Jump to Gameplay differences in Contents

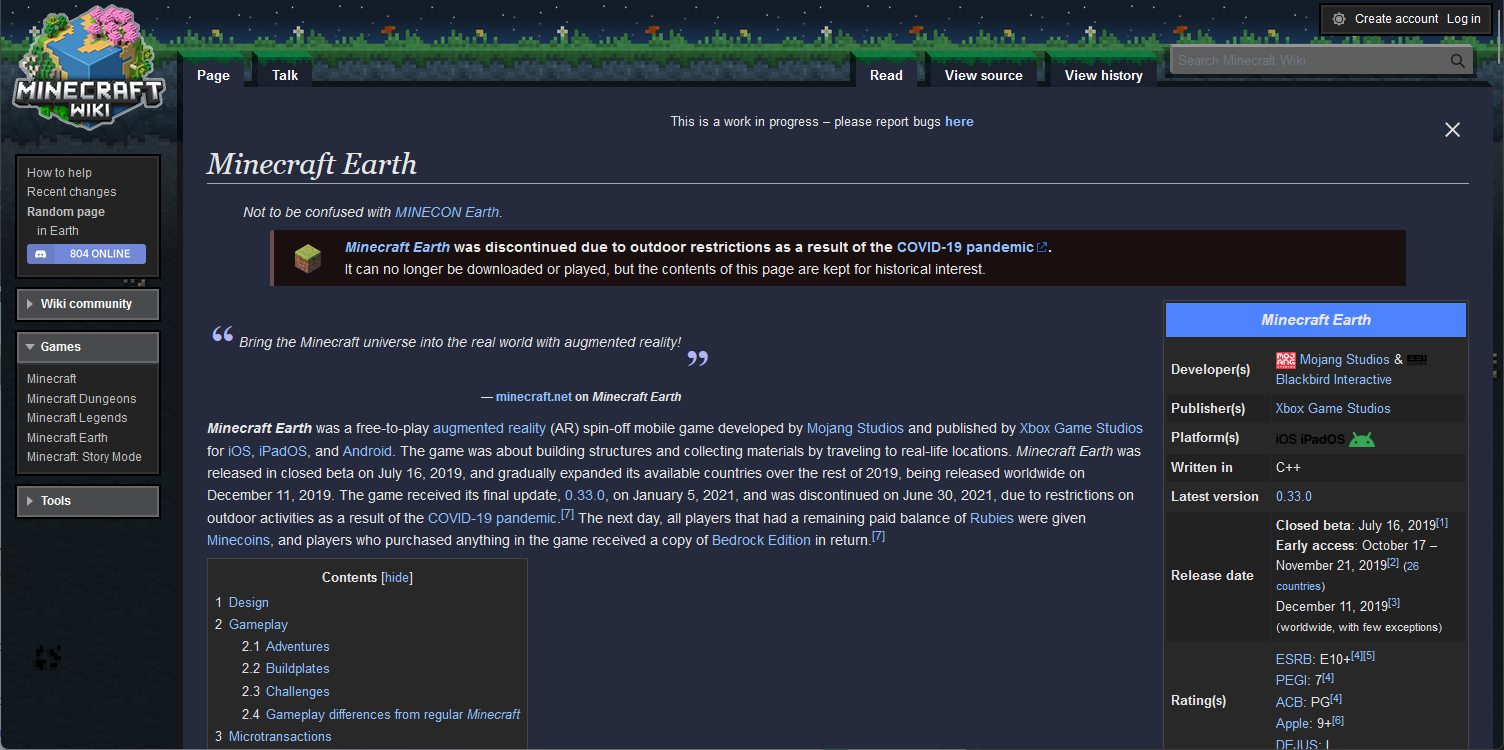point(393,715)
